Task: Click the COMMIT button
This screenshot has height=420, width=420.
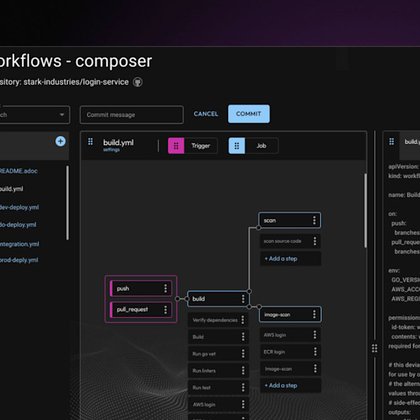Action: pyautogui.click(x=249, y=114)
